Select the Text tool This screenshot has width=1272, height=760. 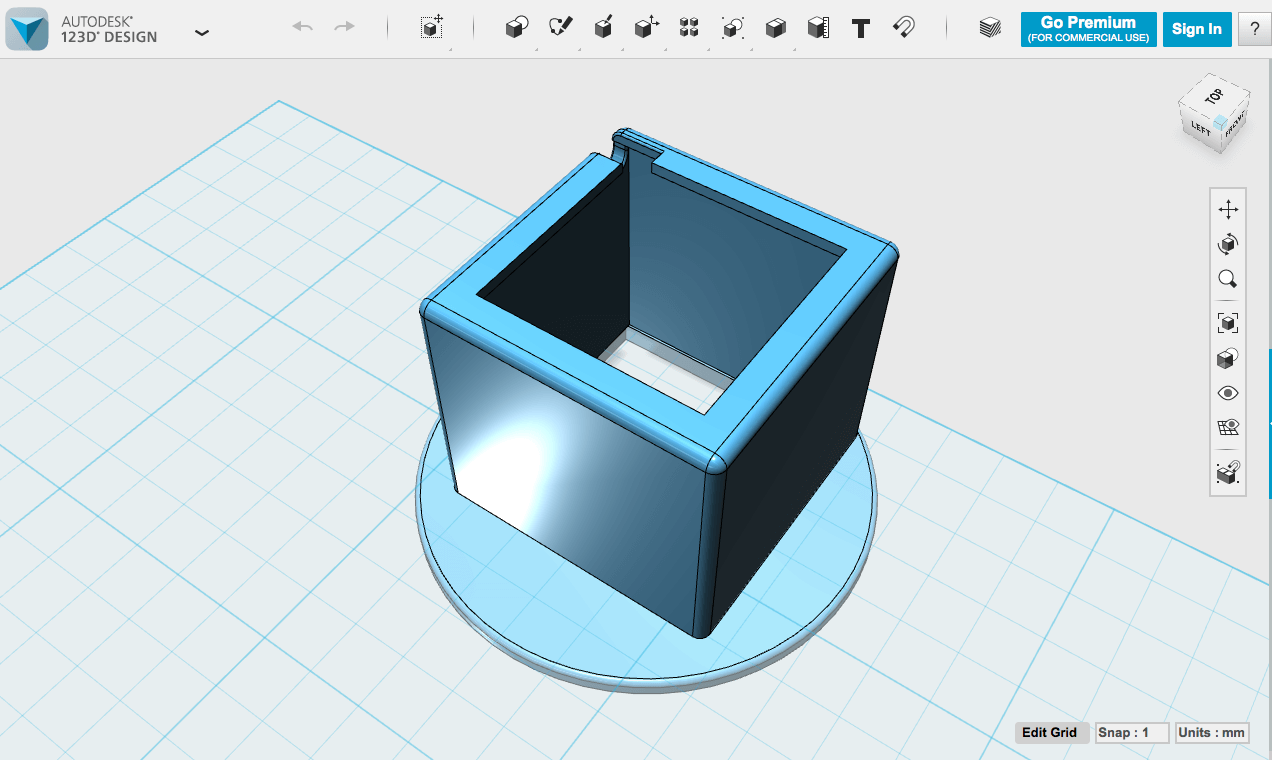point(861,28)
